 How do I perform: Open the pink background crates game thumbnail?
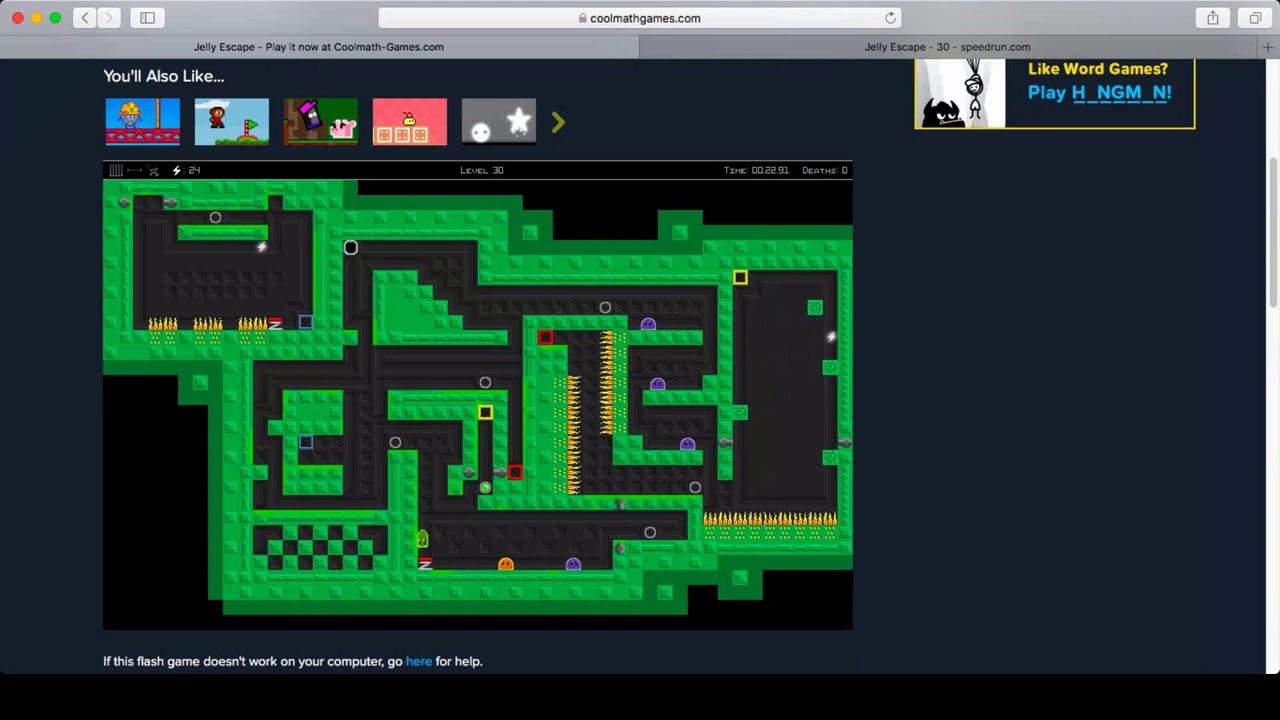coord(410,121)
